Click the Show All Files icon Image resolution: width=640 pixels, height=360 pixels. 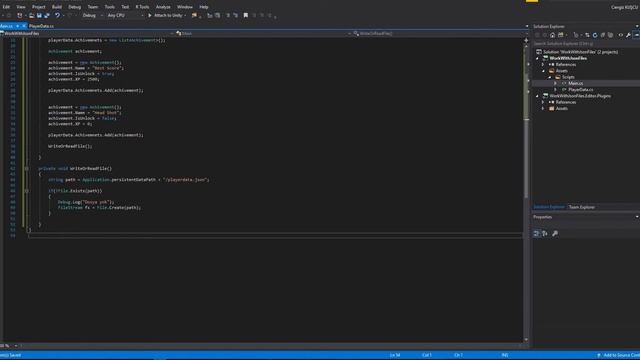(x=611, y=35)
